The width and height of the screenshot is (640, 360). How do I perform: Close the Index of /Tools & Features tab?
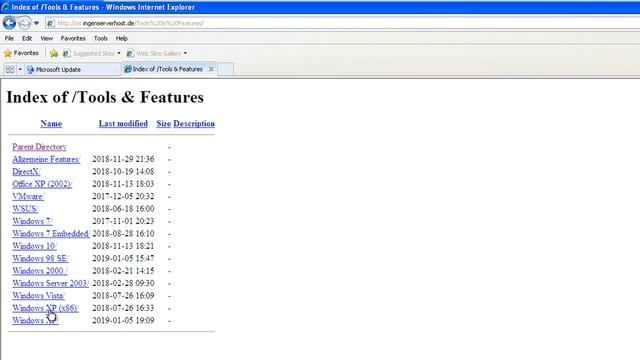(x=211, y=69)
